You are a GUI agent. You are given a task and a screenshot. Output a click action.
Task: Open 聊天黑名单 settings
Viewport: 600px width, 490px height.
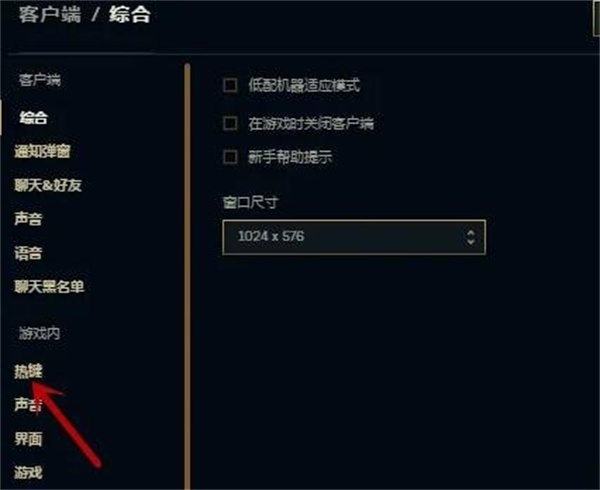(x=49, y=287)
